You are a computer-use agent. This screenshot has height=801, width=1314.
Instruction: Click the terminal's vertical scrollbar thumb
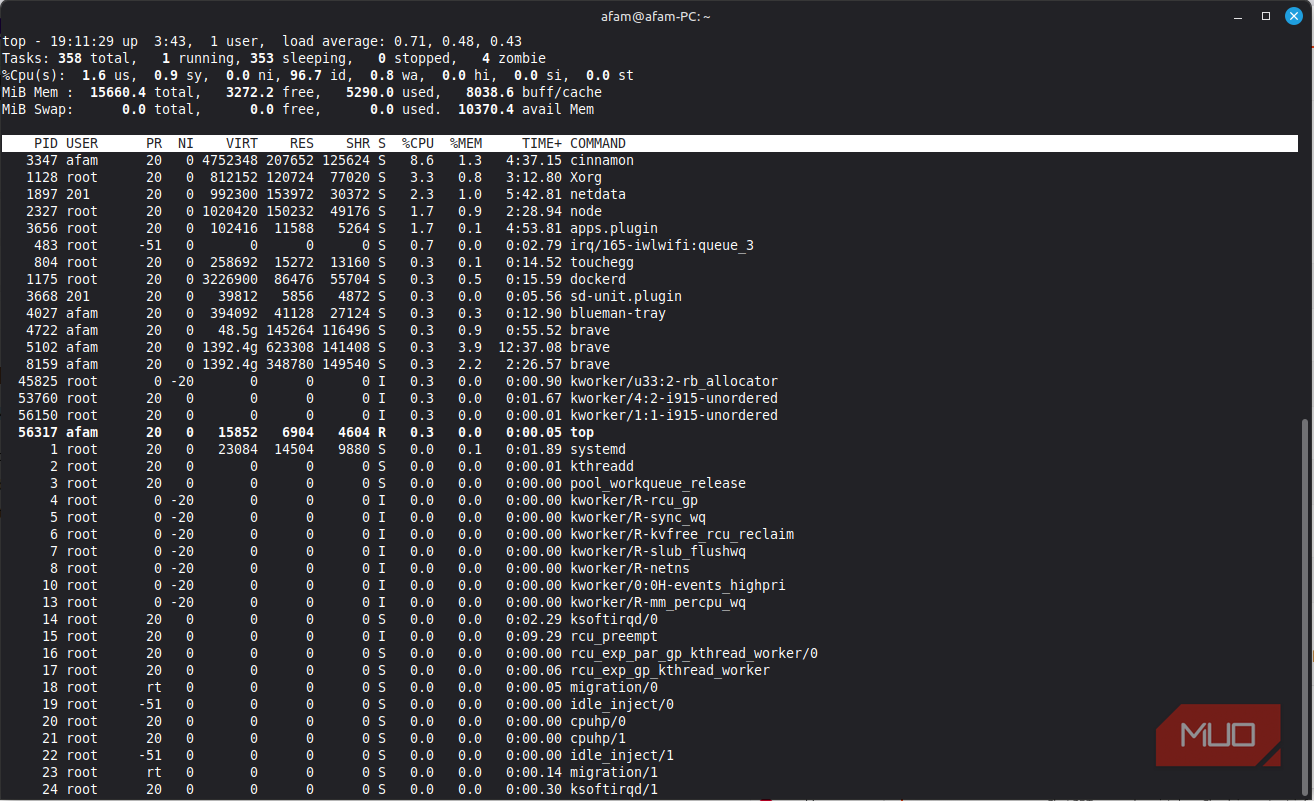pos(1306,608)
